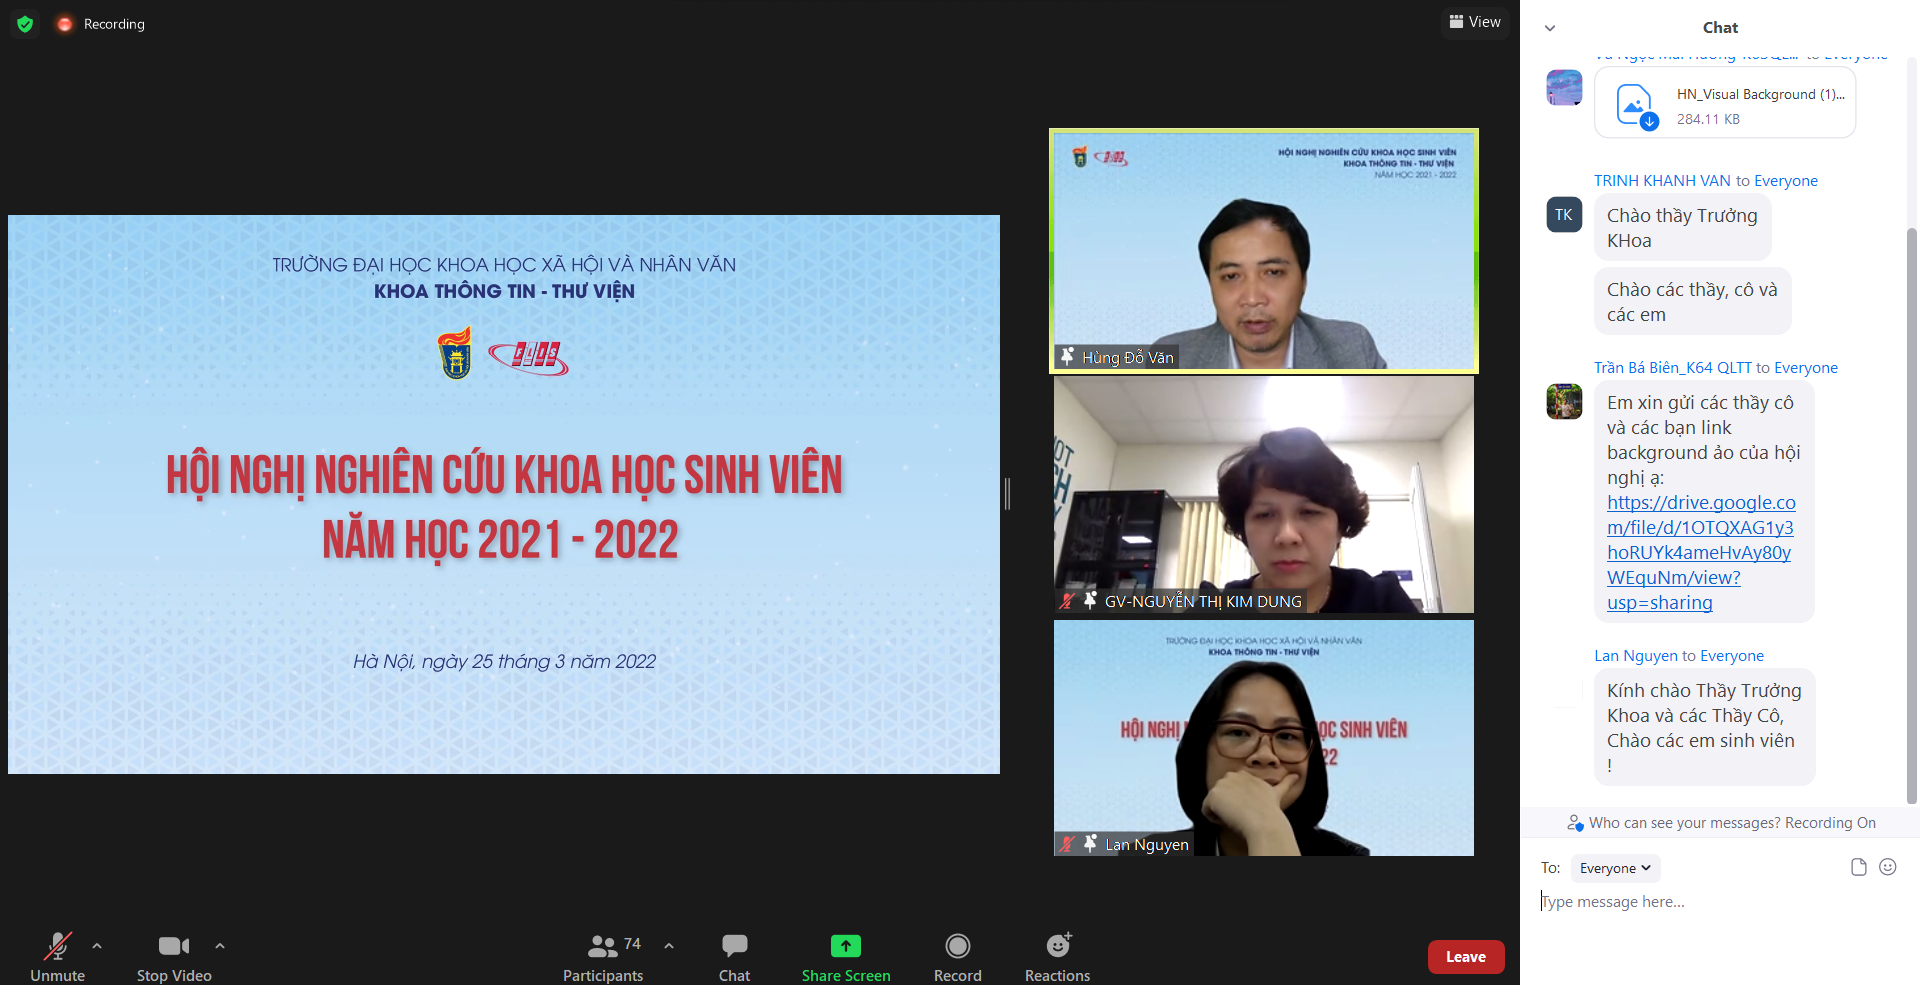
Task: Select Lan Nguyen's video tile
Action: (1264, 738)
